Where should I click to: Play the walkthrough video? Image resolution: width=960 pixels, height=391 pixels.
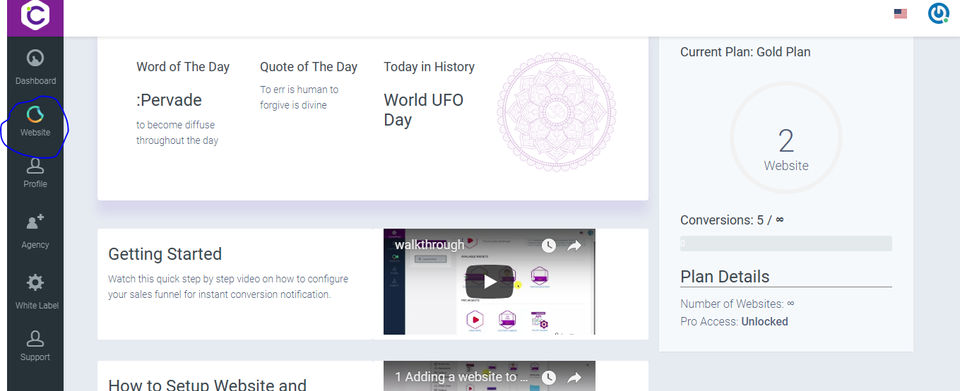coord(489,281)
